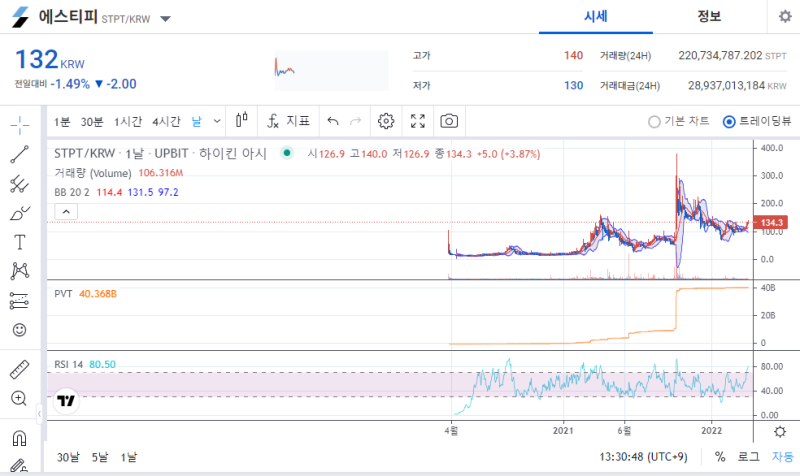Set date range to 1날
Screen dimensions: 800x476
point(129,457)
